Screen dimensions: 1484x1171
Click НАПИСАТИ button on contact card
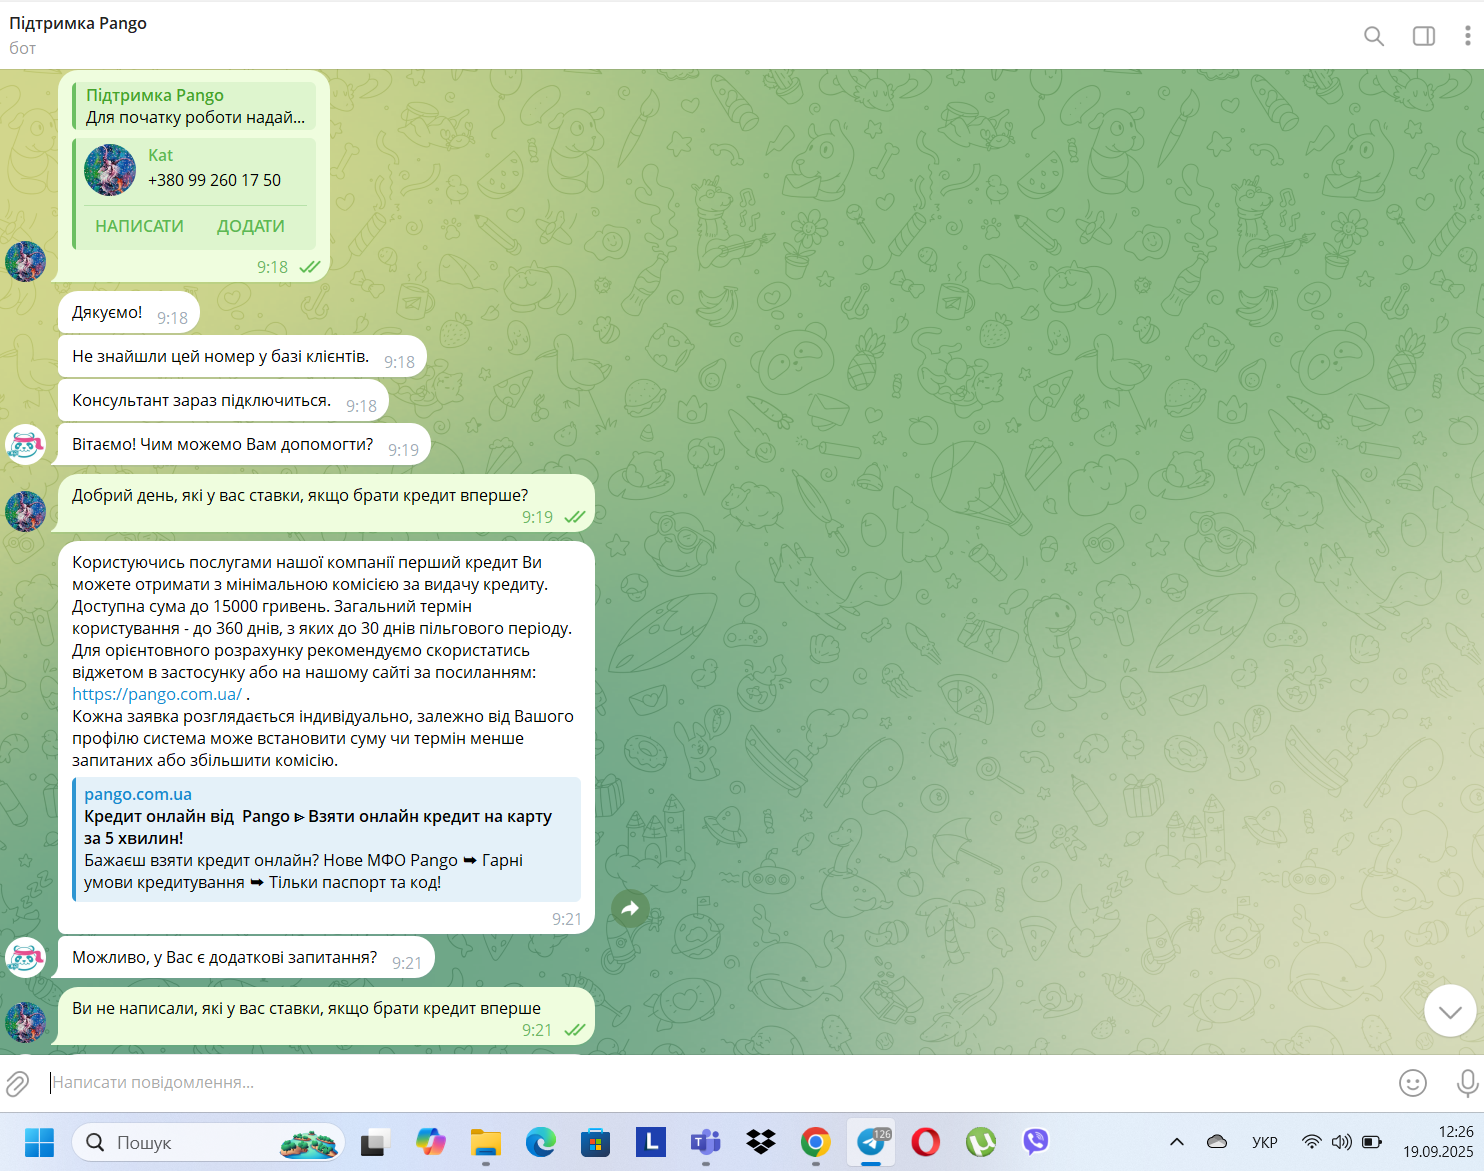(139, 226)
